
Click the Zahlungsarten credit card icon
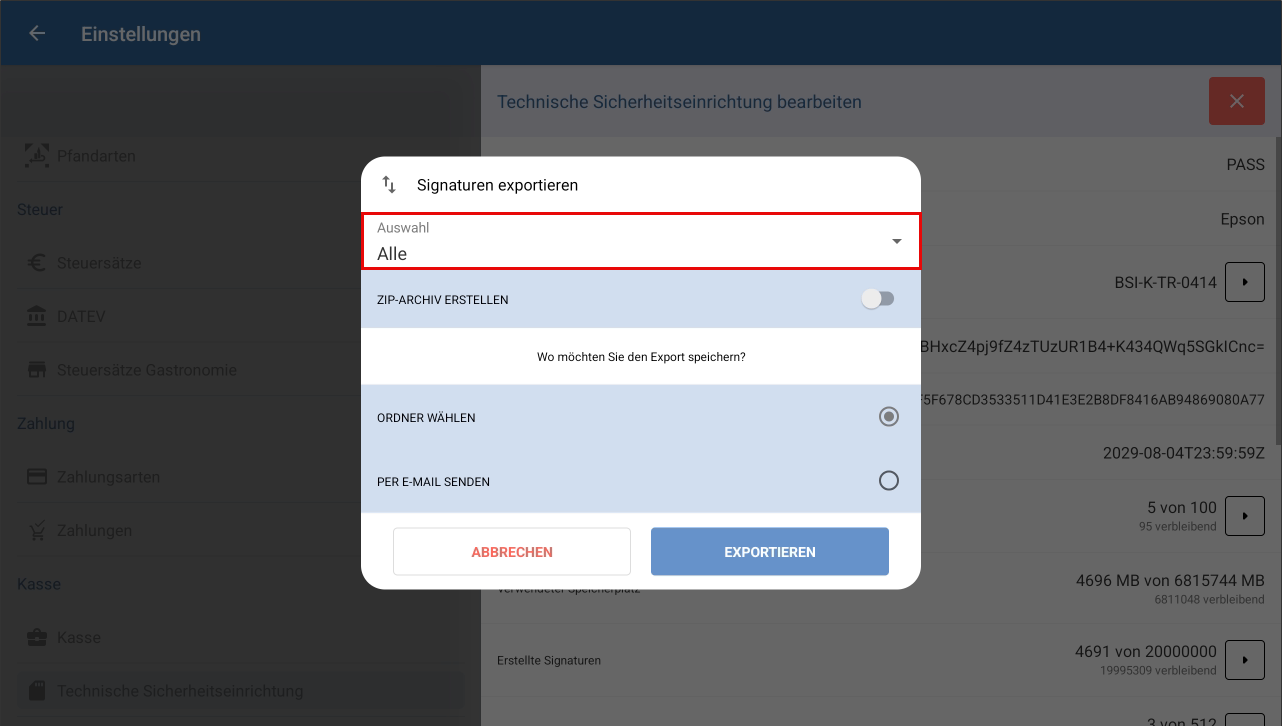[37, 477]
